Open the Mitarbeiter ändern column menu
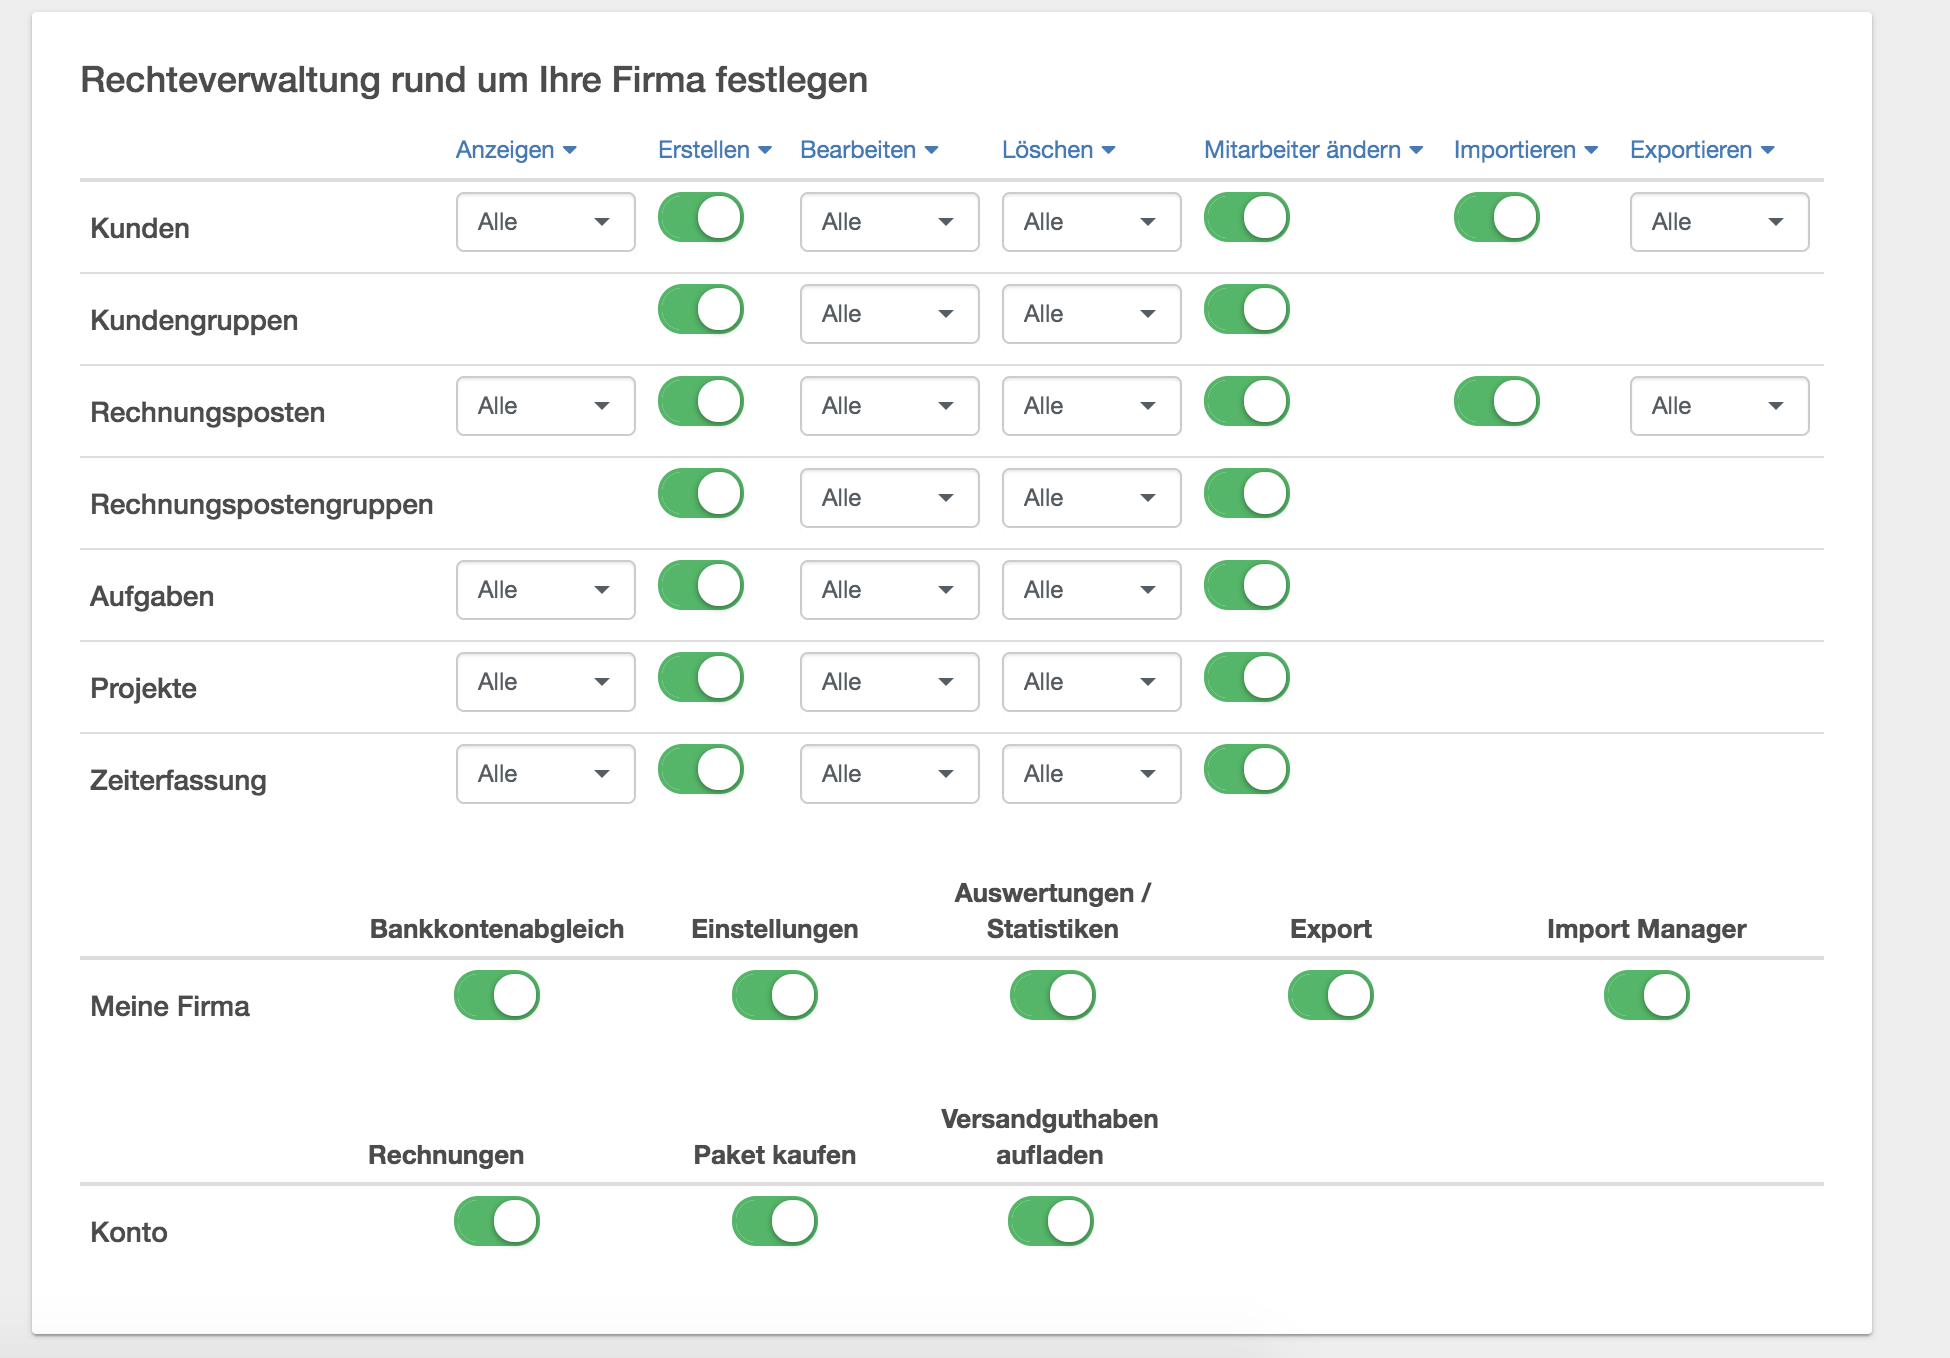The width and height of the screenshot is (1950, 1358). coord(1313,150)
